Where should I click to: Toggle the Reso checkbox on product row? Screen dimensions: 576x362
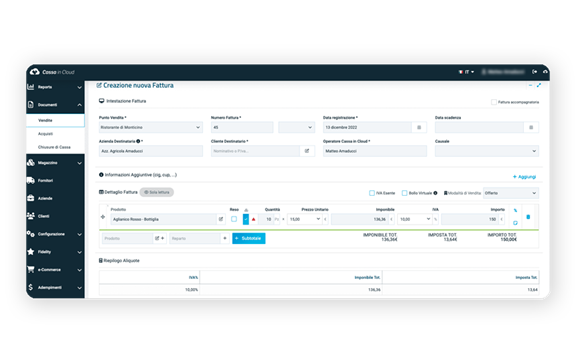pos(234,219)
